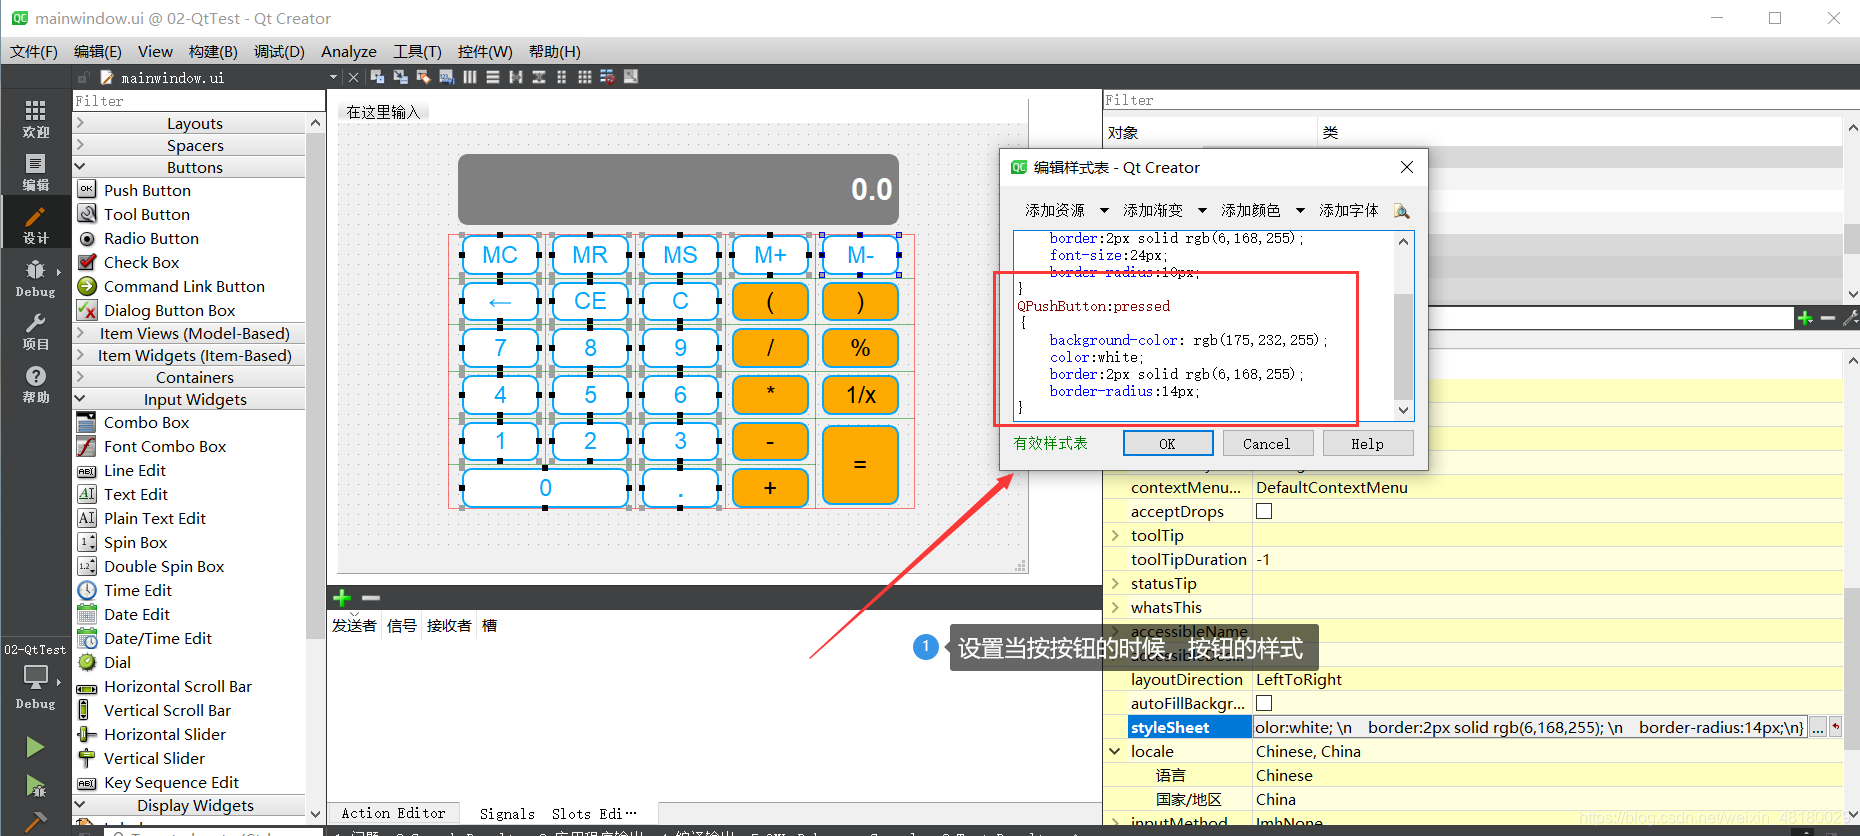
Task: Remove the connection with the minus icon
Action: (x=371, y=598)
